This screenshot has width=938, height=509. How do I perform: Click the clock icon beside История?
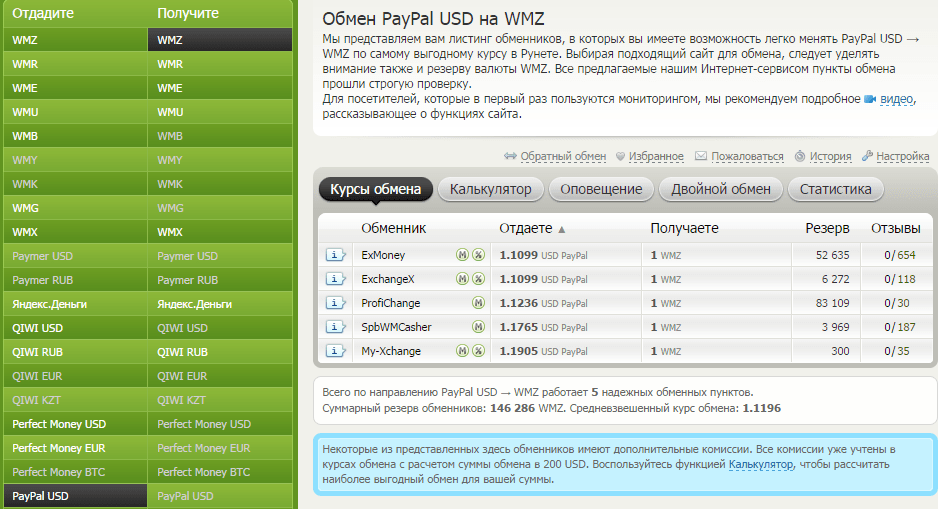click(800, 156)
